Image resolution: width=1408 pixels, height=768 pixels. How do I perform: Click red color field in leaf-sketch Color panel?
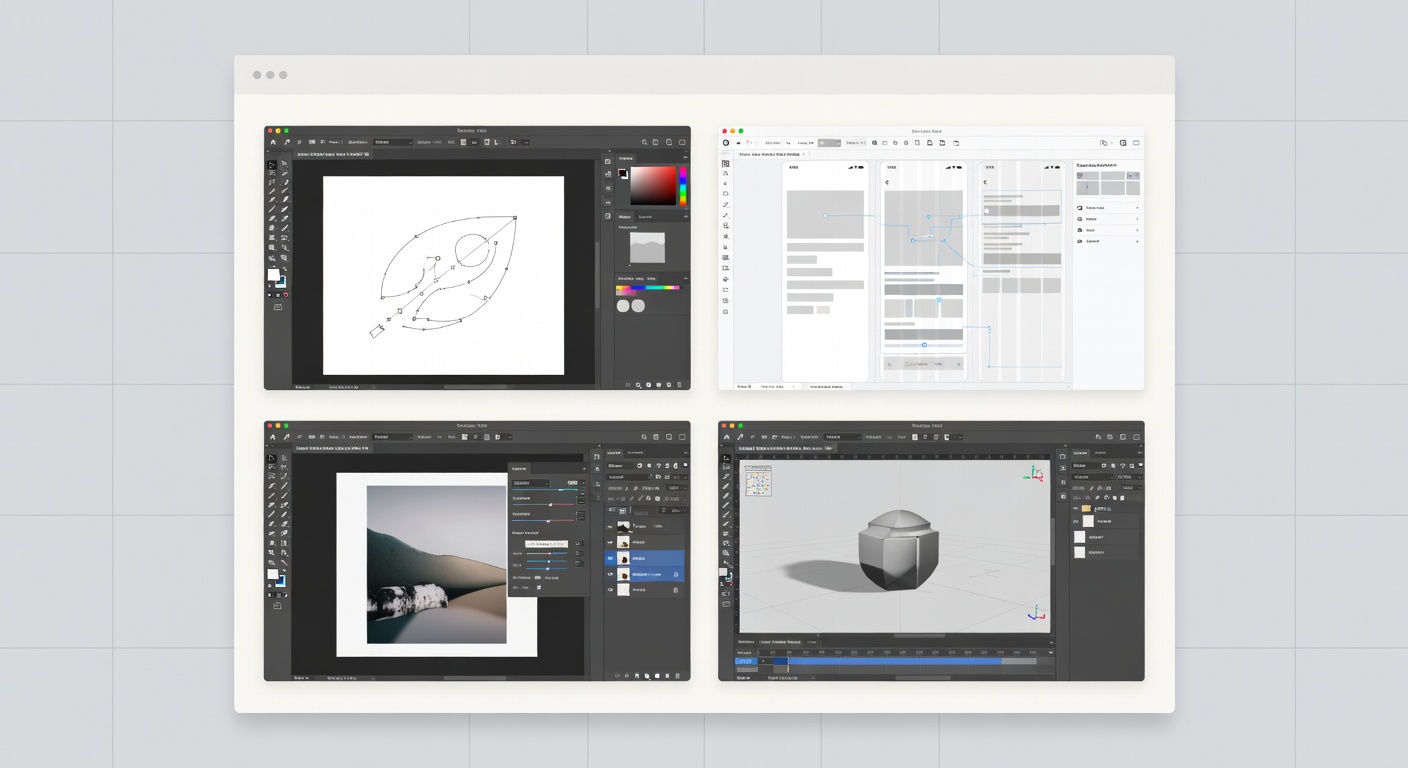[x=653, y=186]
